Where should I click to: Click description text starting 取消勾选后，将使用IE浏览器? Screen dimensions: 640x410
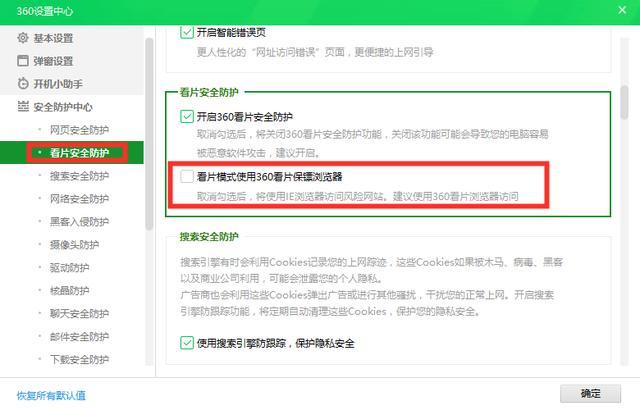[358, 196]
